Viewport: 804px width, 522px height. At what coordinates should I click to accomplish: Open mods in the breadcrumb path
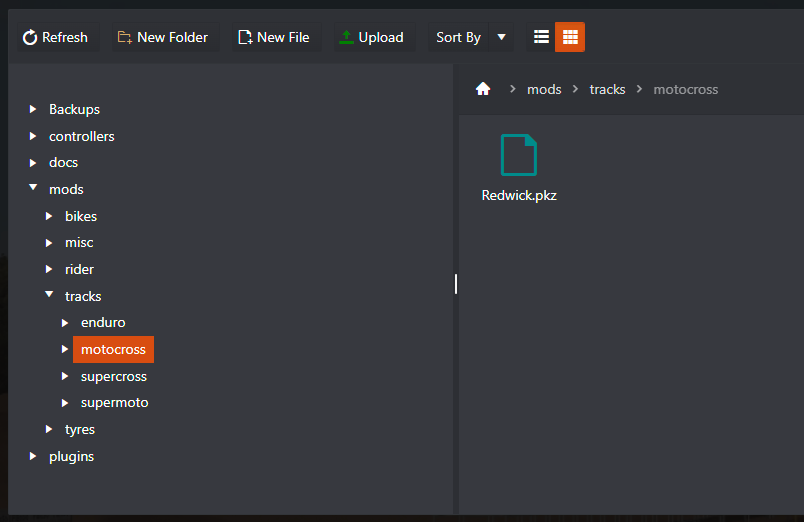pyautogui.click(x=544, y=89)
